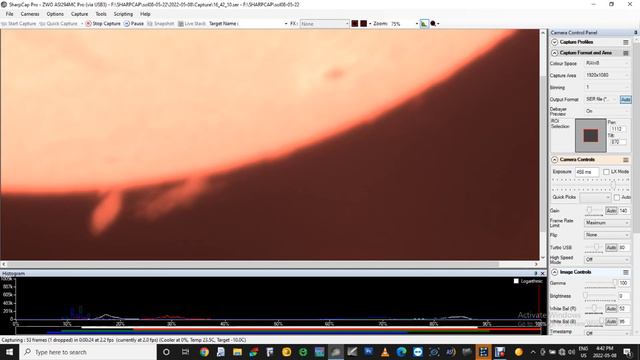Open the Help menu
Image resolution: width=640 pixels, height=360 pixels.
pos(145,14)
